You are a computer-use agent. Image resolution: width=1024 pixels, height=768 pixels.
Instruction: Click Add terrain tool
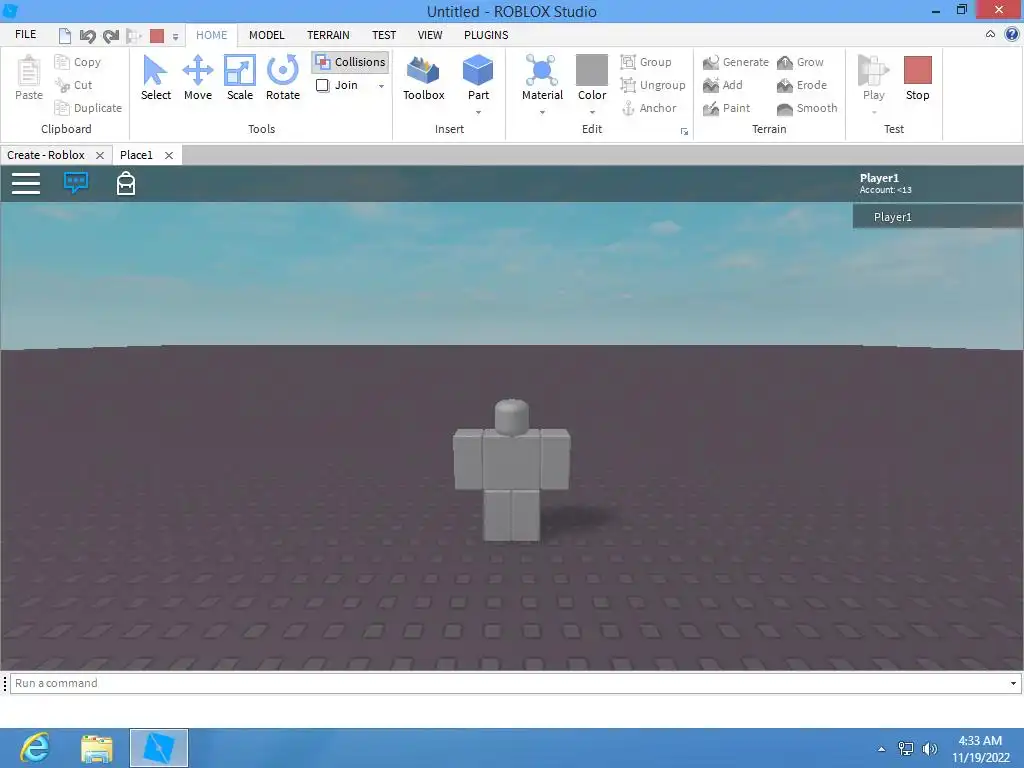tap(723, 85)
